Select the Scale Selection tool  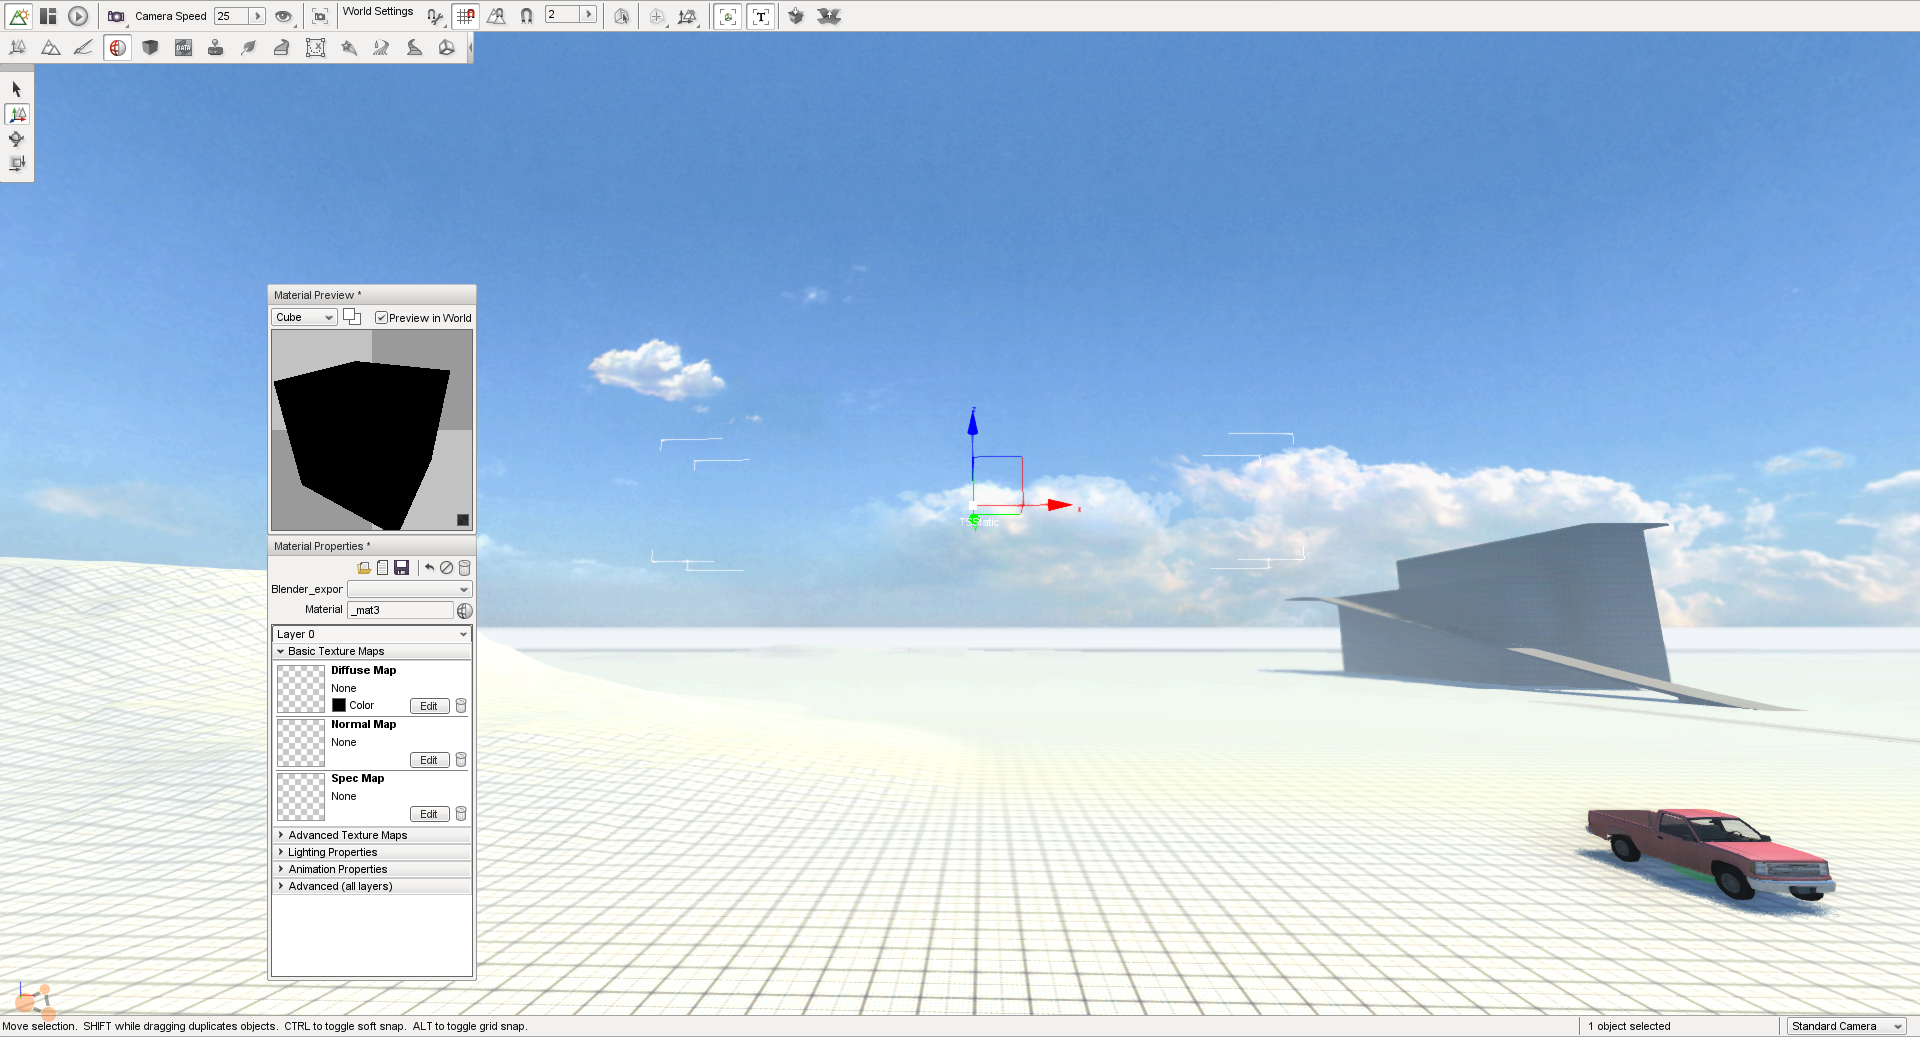point(17,163)
